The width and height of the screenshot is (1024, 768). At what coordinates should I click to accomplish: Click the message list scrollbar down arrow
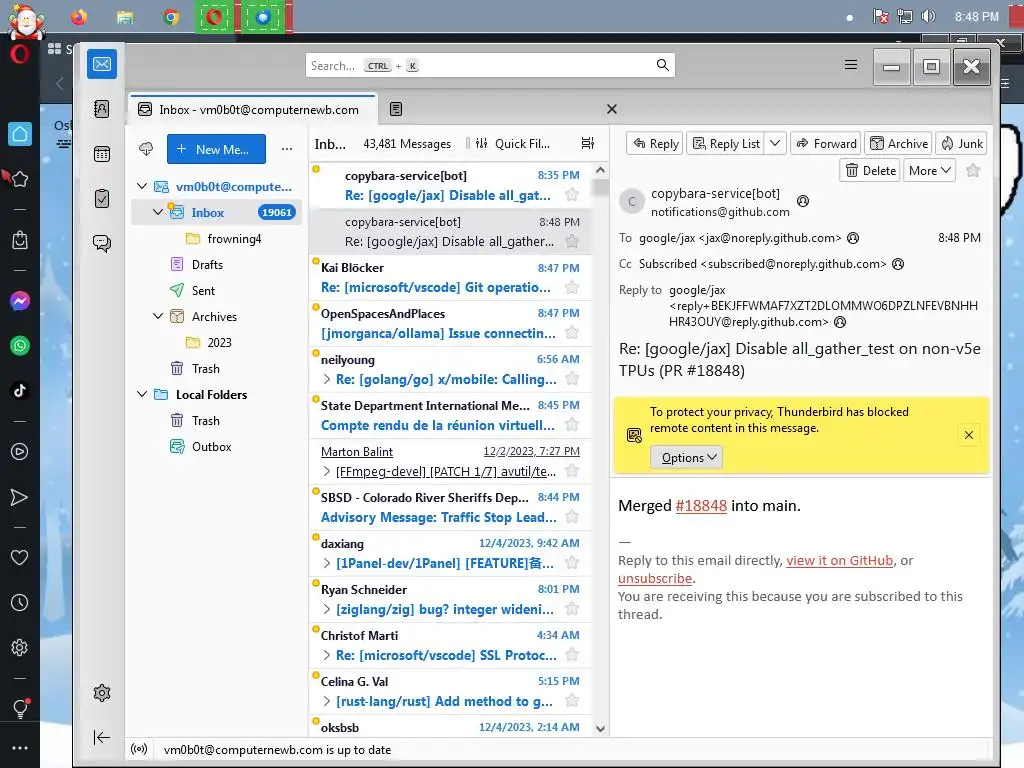tap(600, 729)
